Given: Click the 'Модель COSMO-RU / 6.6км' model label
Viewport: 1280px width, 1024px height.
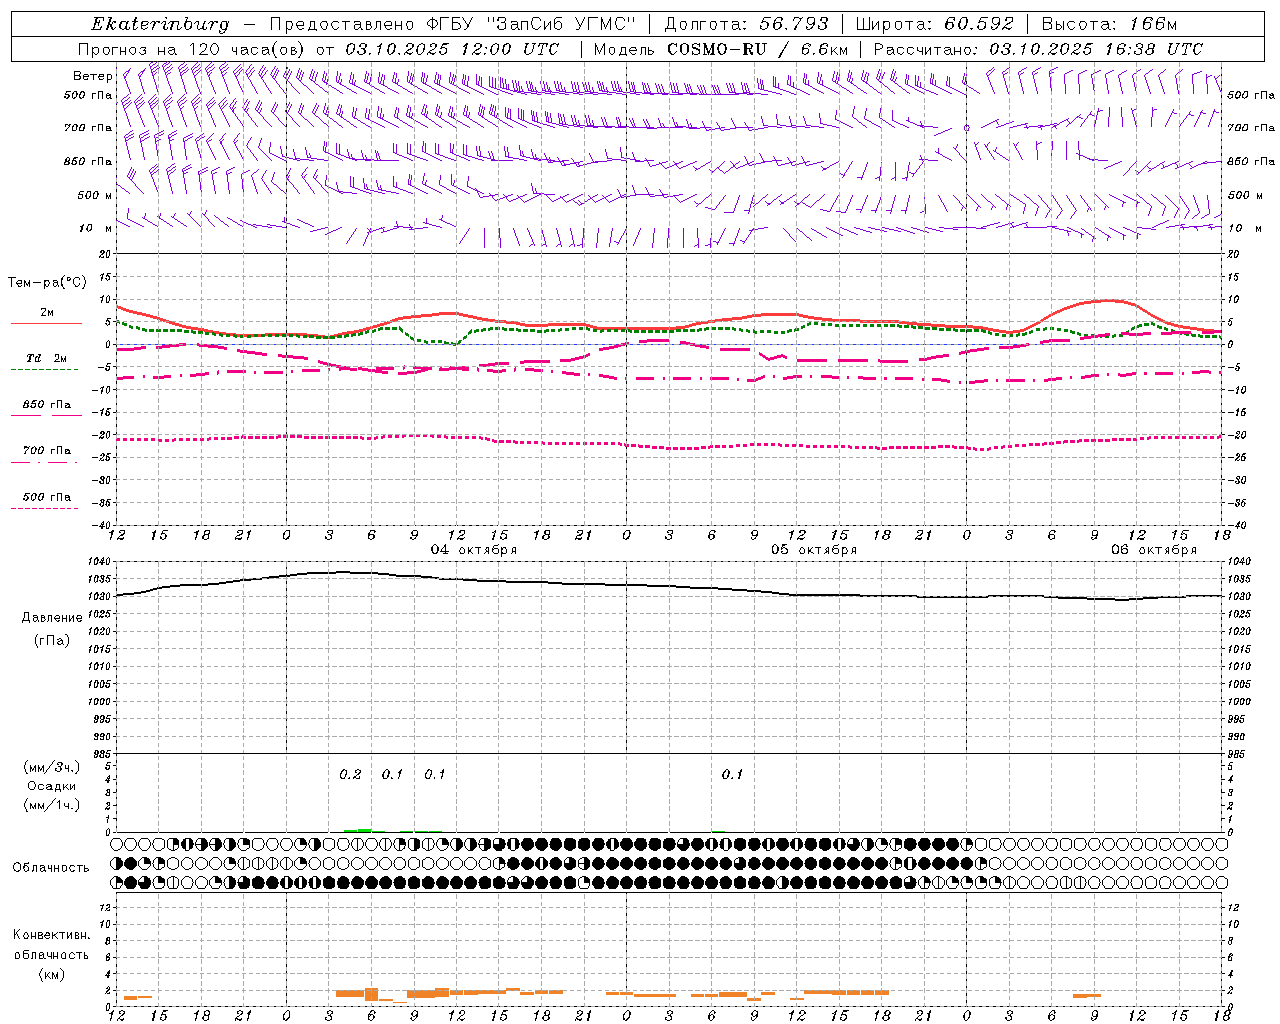Looking at the screenshot, I should [x=721, y=49].
